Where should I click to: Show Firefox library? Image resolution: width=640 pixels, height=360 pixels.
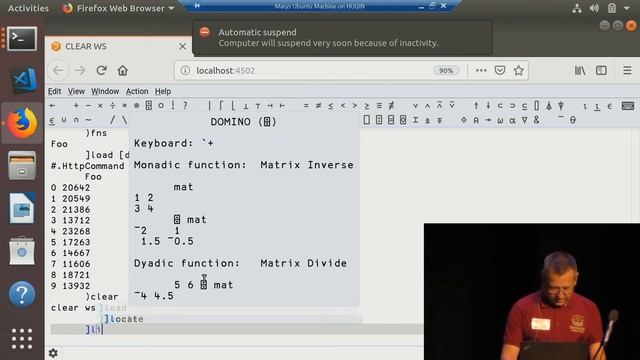point(580,71)
